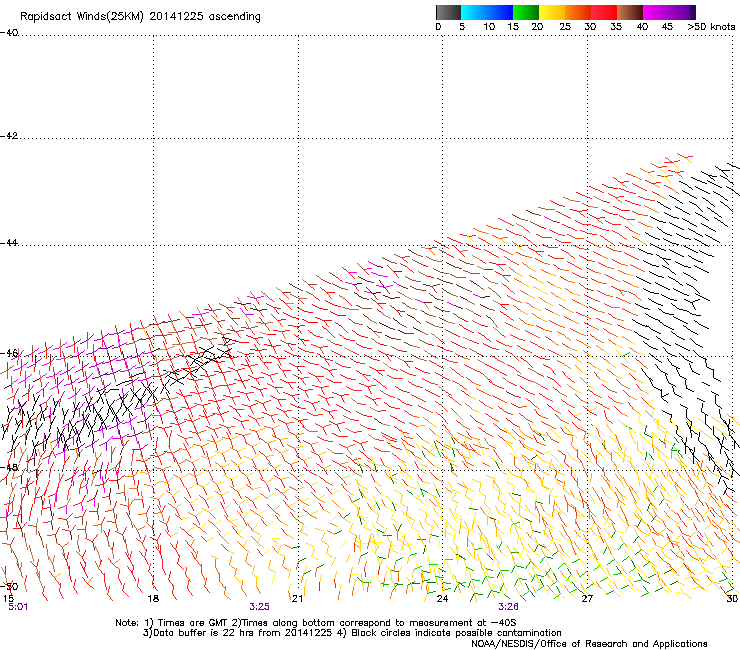Viewport: 740px width, 650px height.
Task: Click the purple time stamp '3:28'
Action: click(x=508, y=607)
